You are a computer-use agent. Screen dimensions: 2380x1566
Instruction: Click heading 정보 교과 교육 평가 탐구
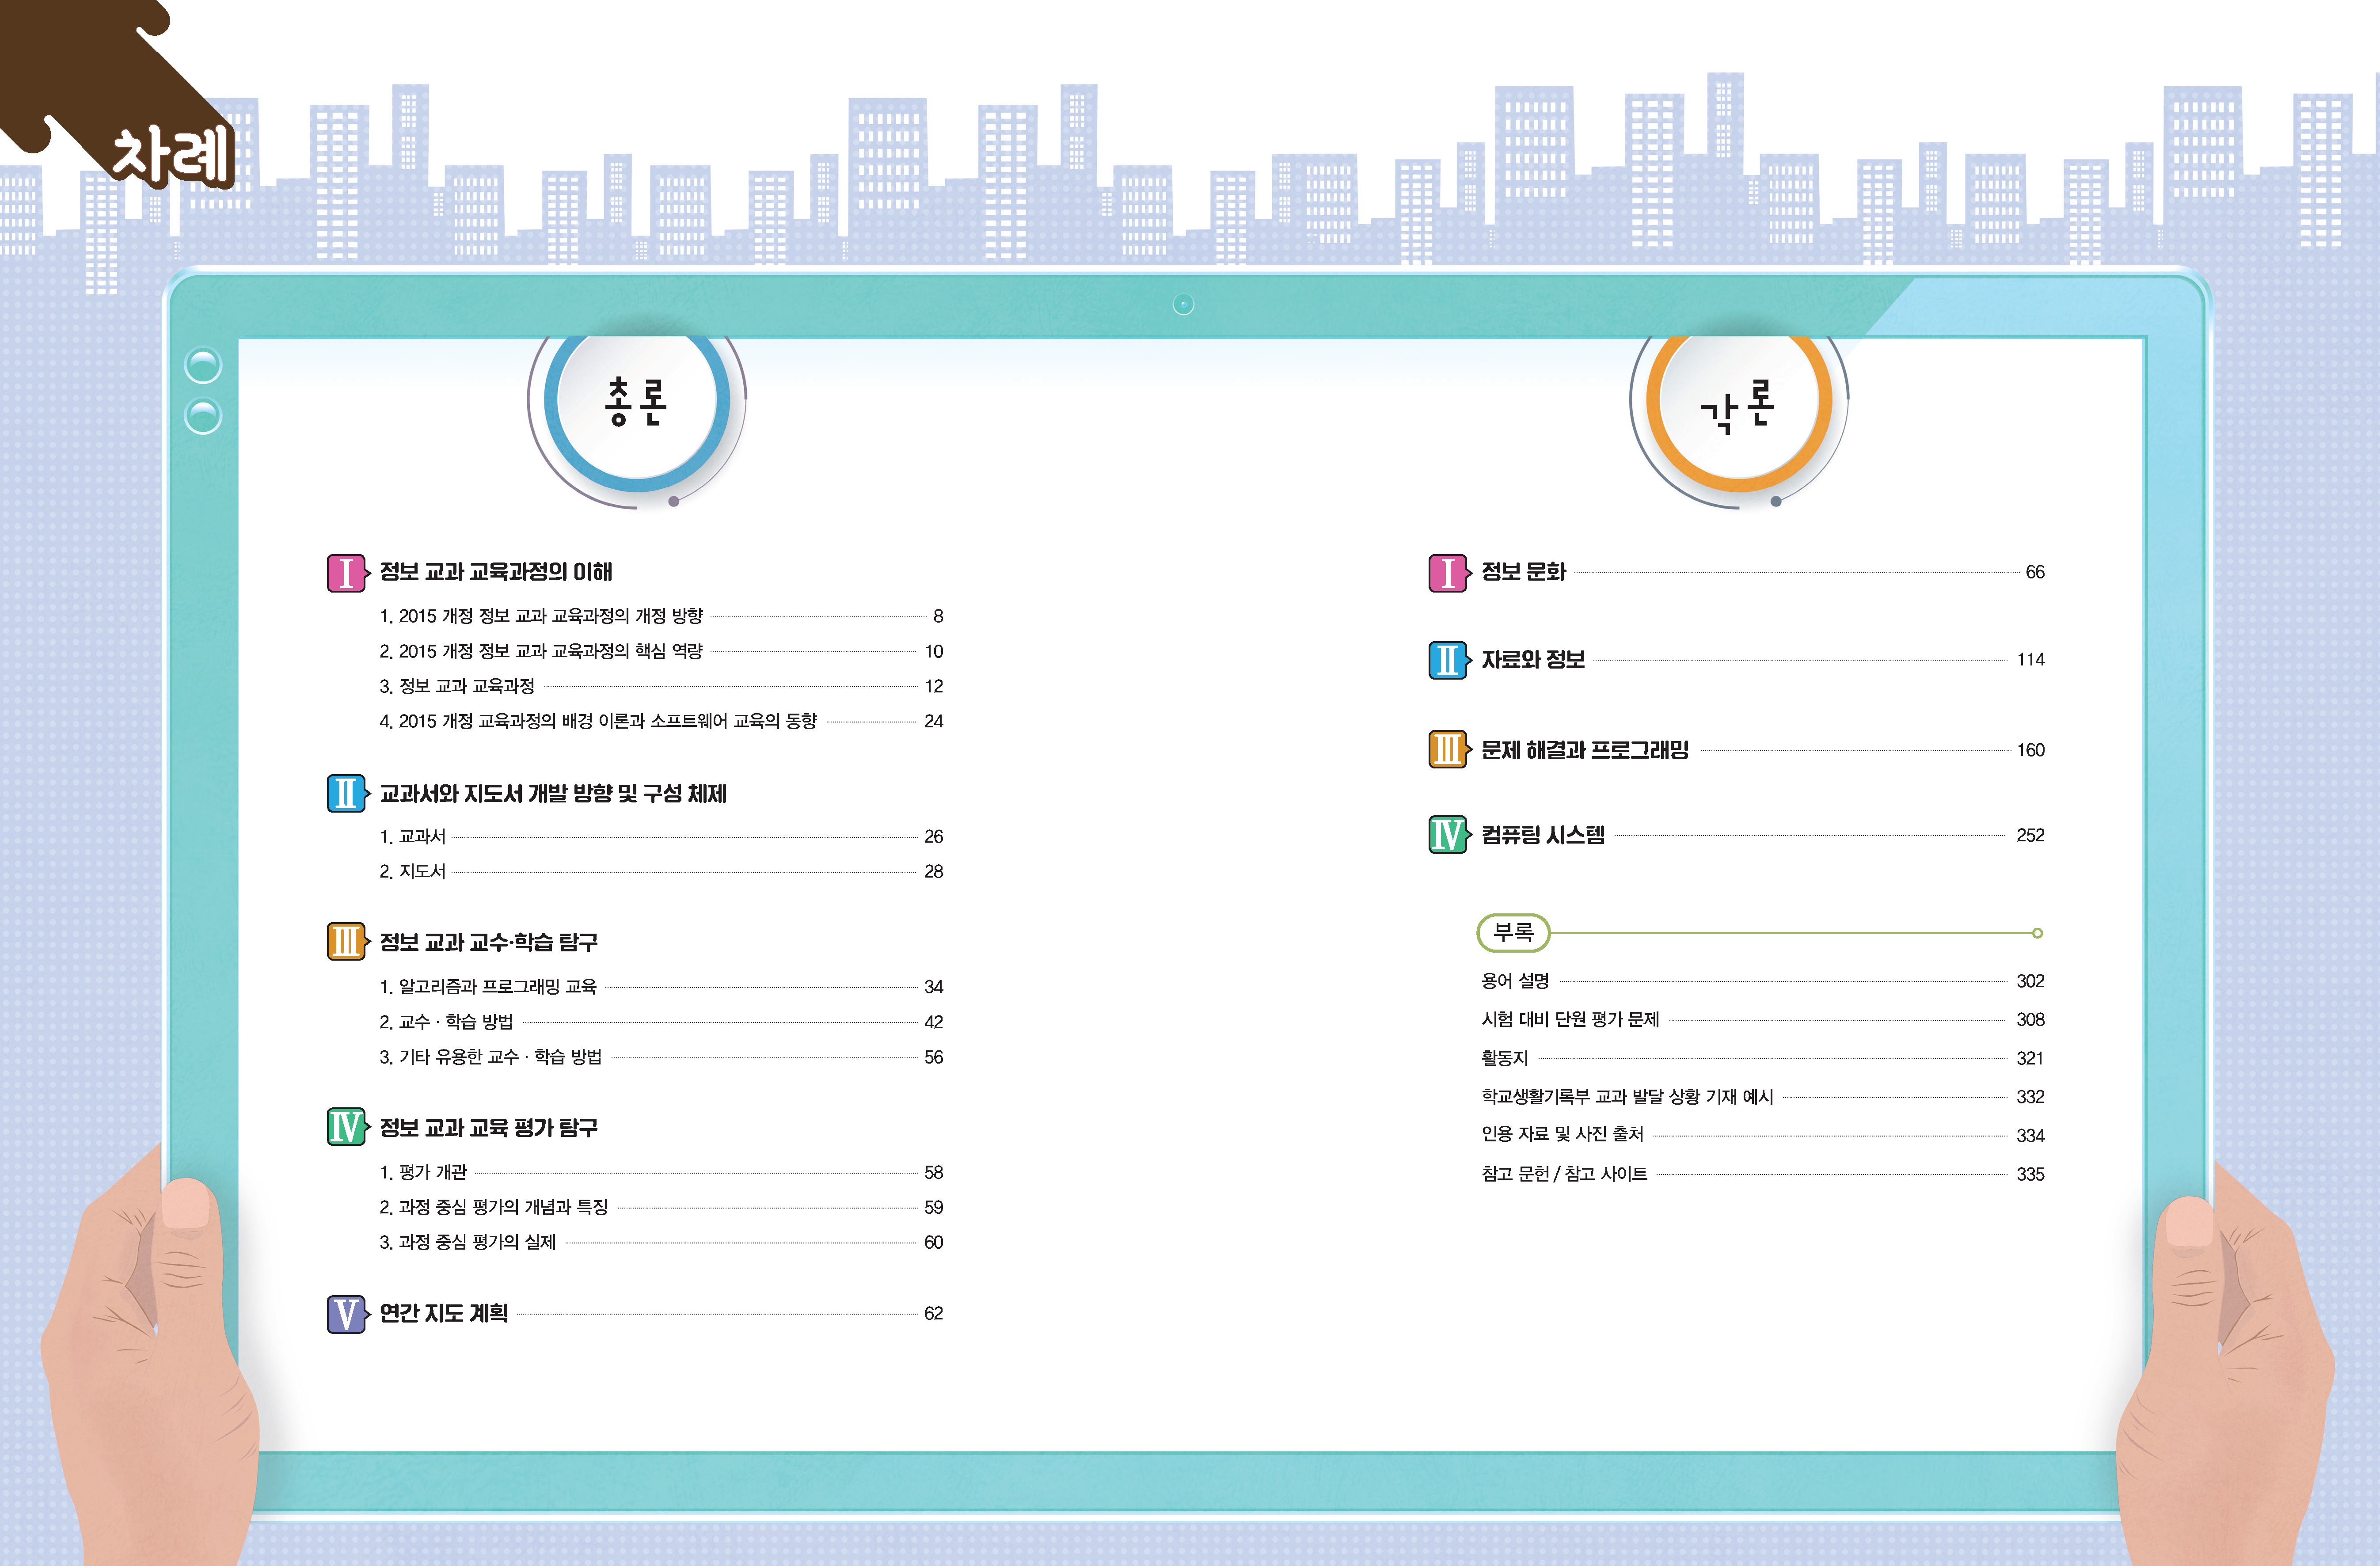[x=489, y=1128]
